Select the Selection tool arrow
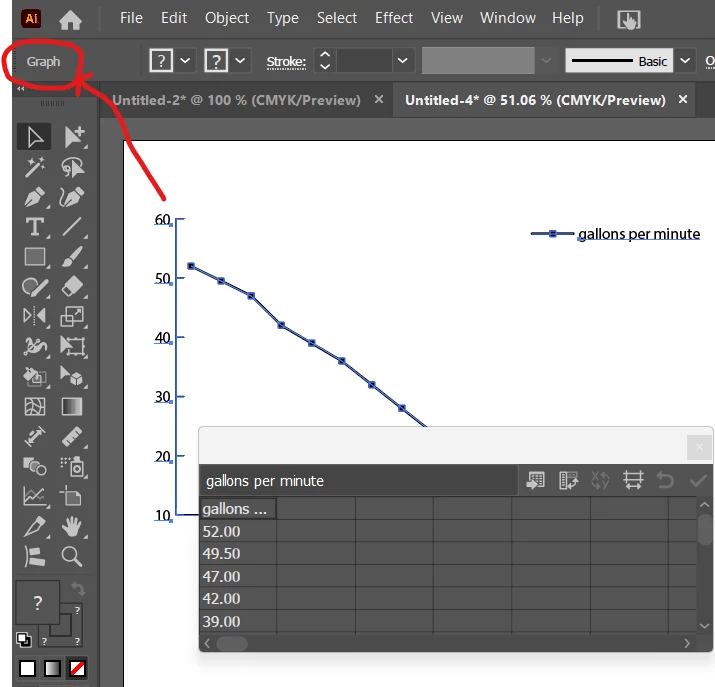 tap(34, 137)
